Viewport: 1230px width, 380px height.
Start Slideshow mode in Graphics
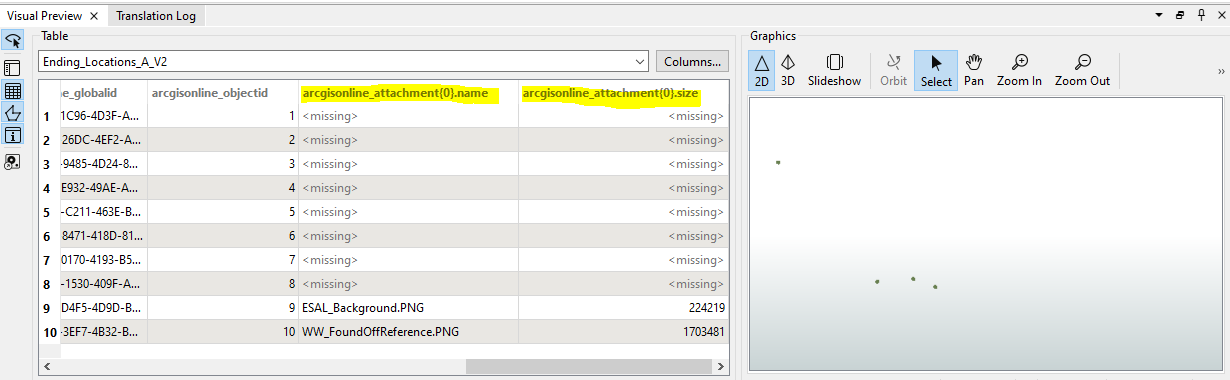834,70
